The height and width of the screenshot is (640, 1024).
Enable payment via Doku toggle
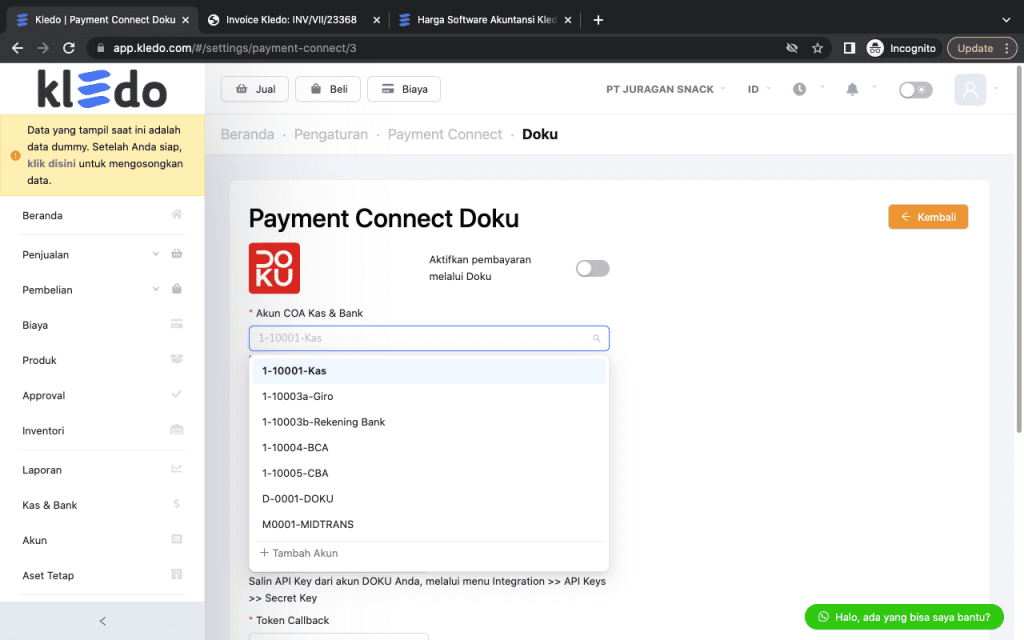tap(592, 268)
